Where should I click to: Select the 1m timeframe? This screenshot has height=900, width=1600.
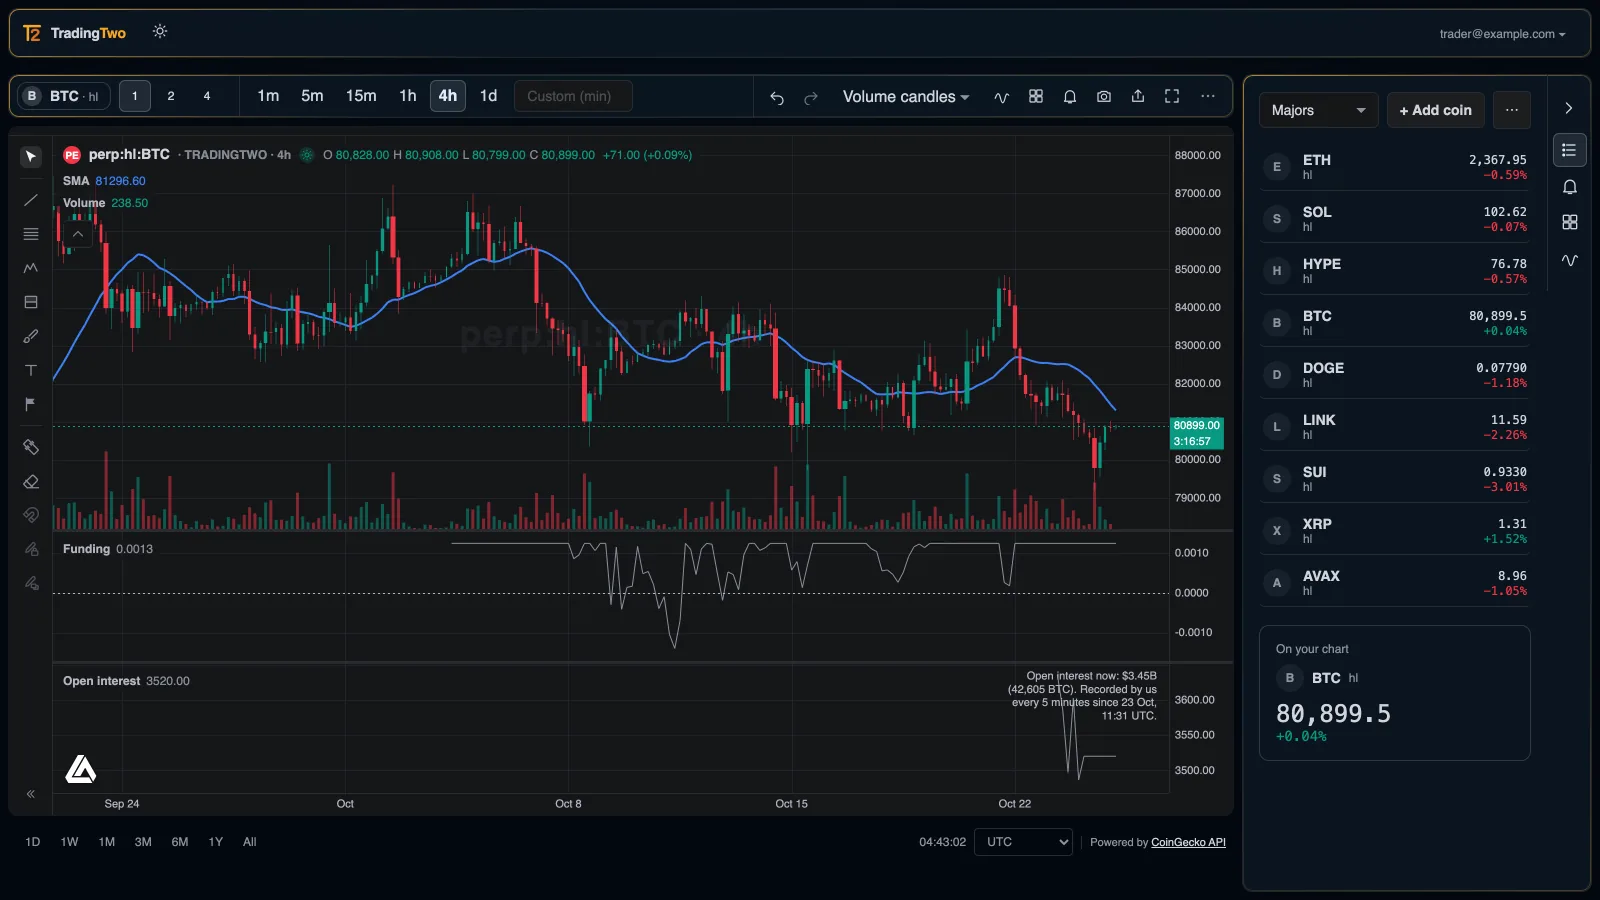point(268,96)
